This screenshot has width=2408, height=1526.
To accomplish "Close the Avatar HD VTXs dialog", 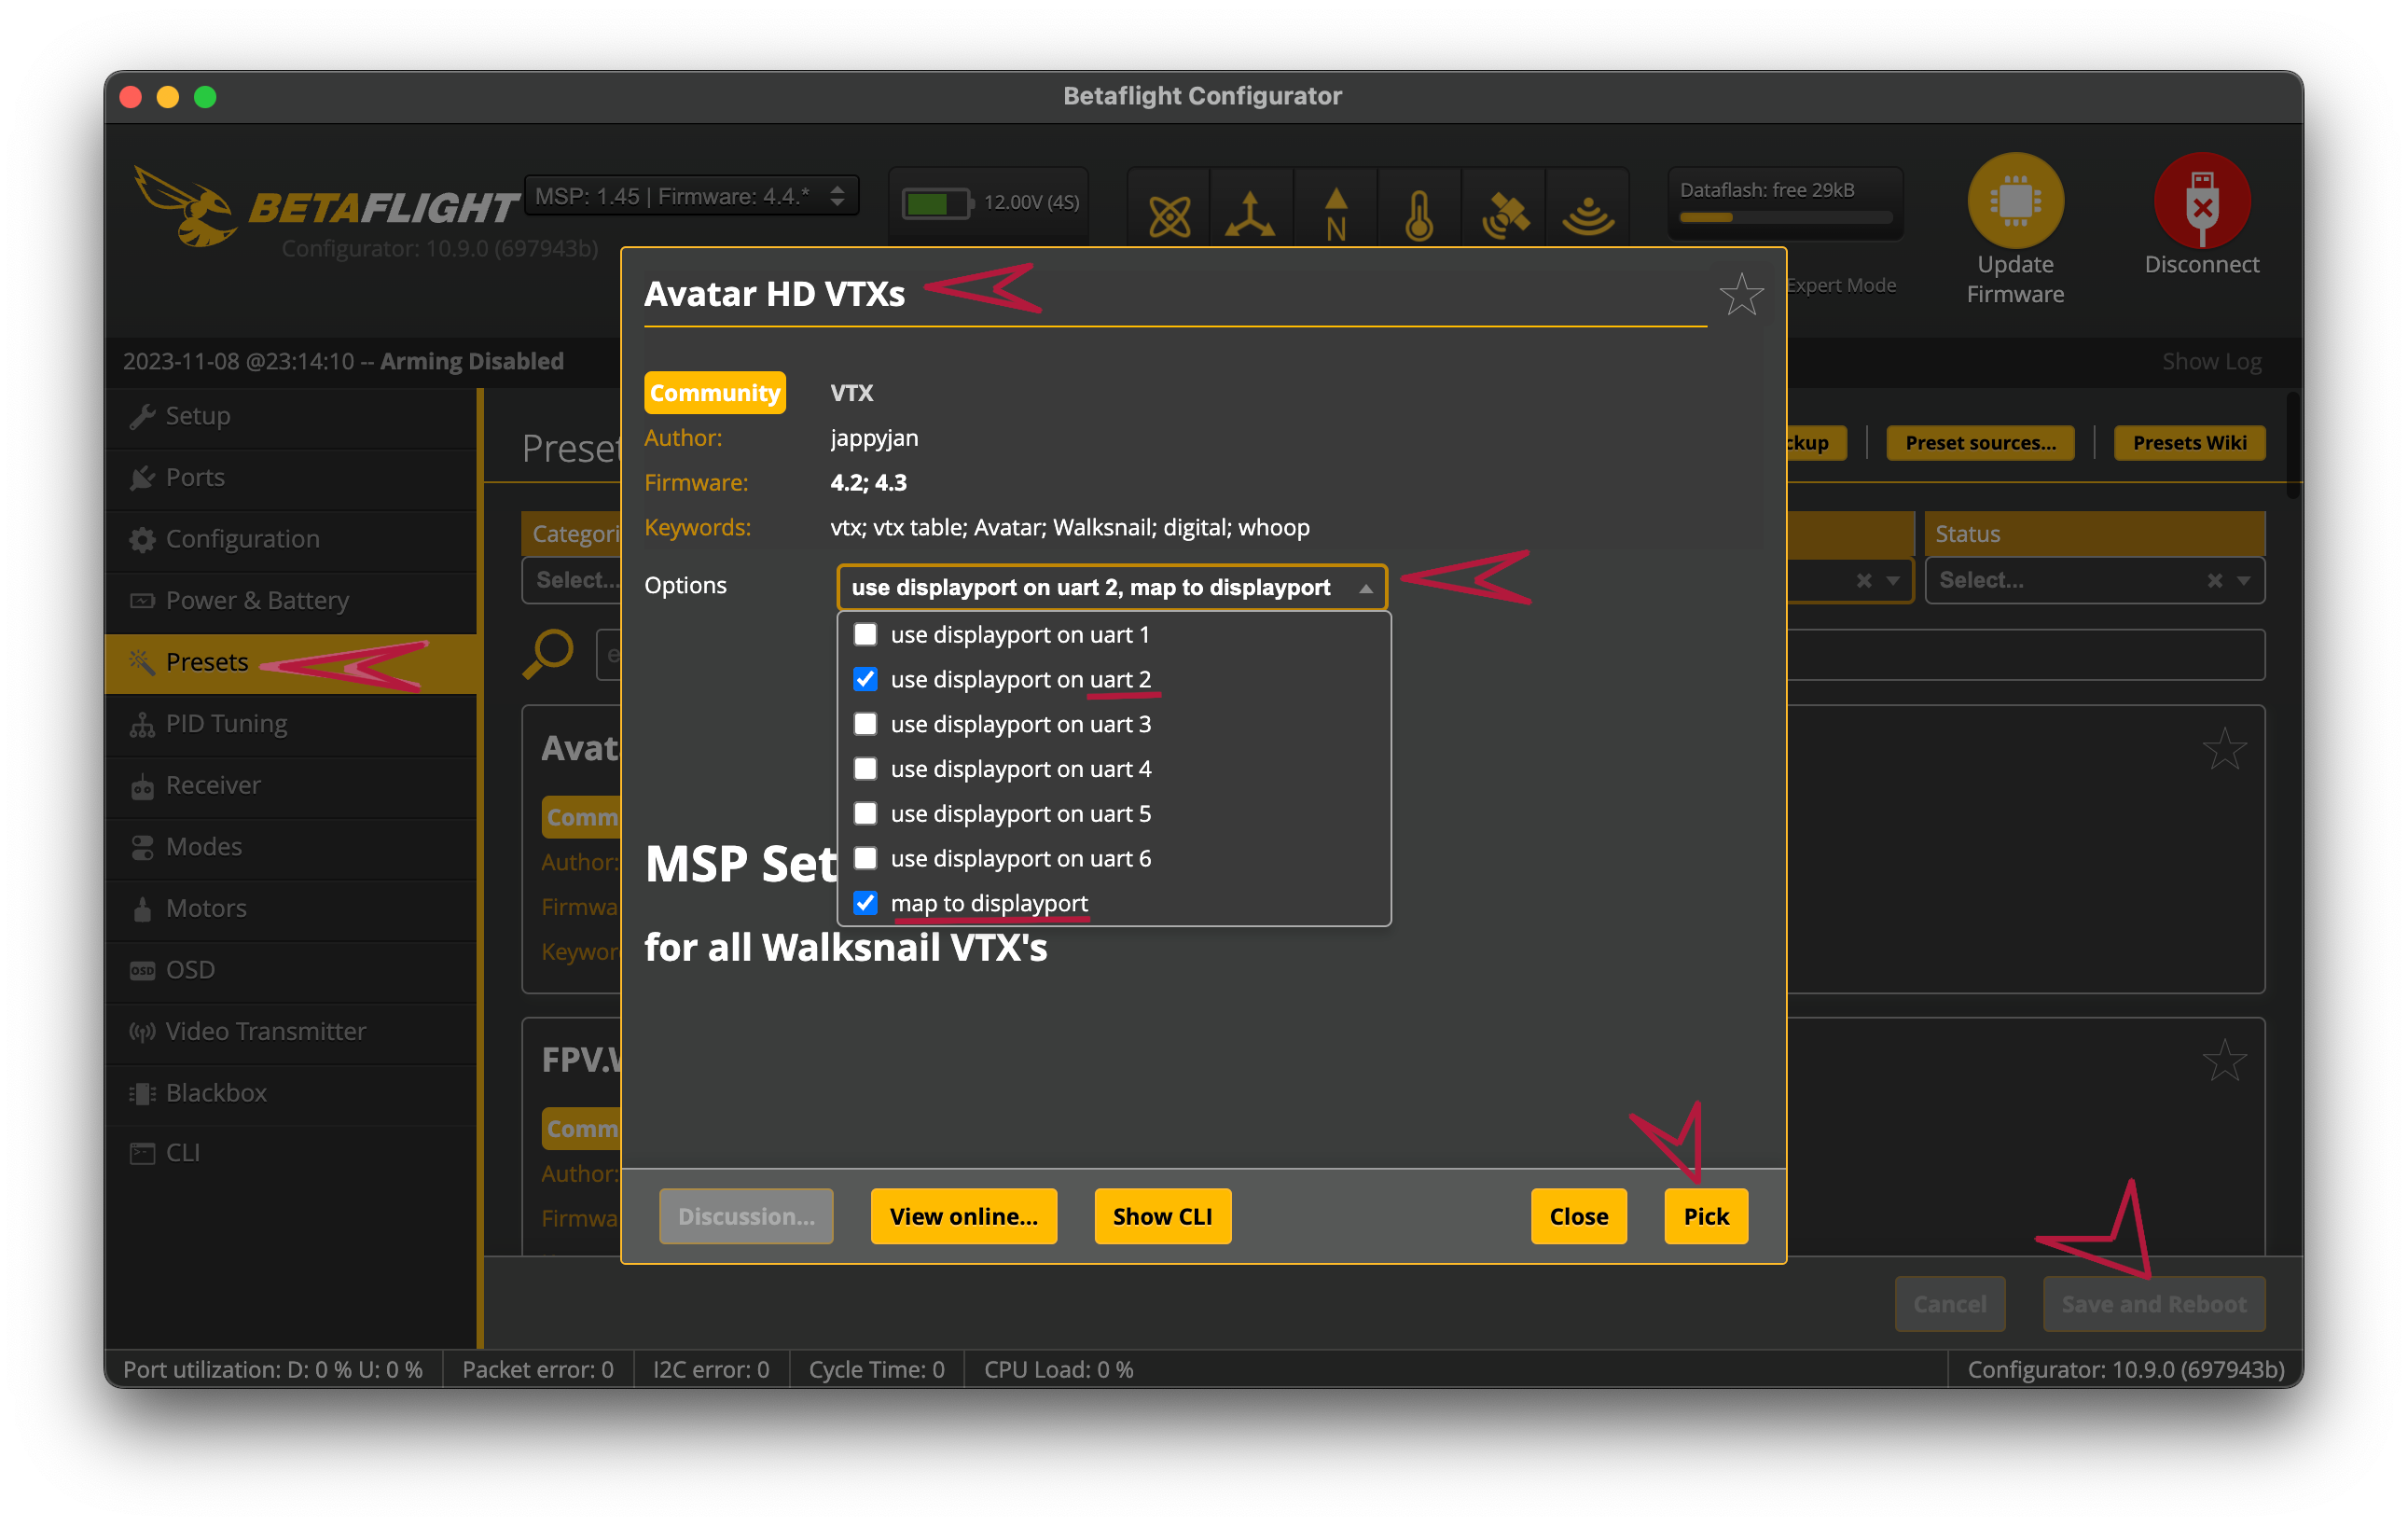I will coord(1578,1216).
